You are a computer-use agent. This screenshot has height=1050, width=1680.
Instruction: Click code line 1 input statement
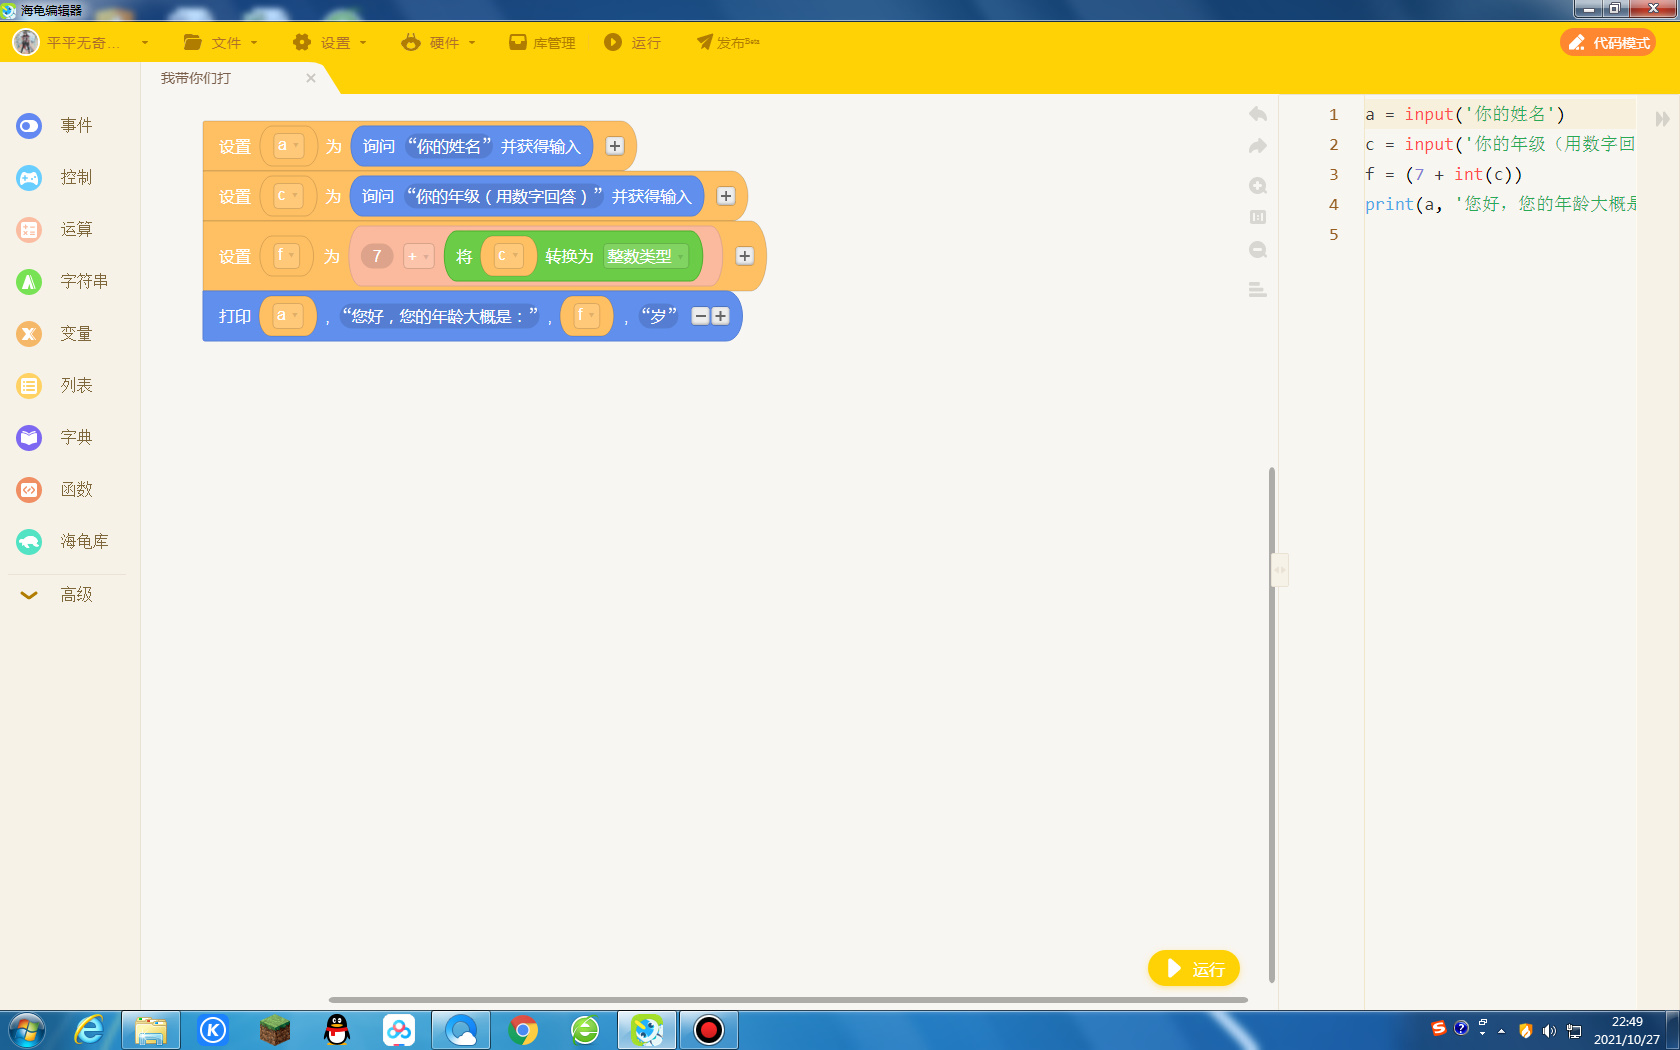1465,114
